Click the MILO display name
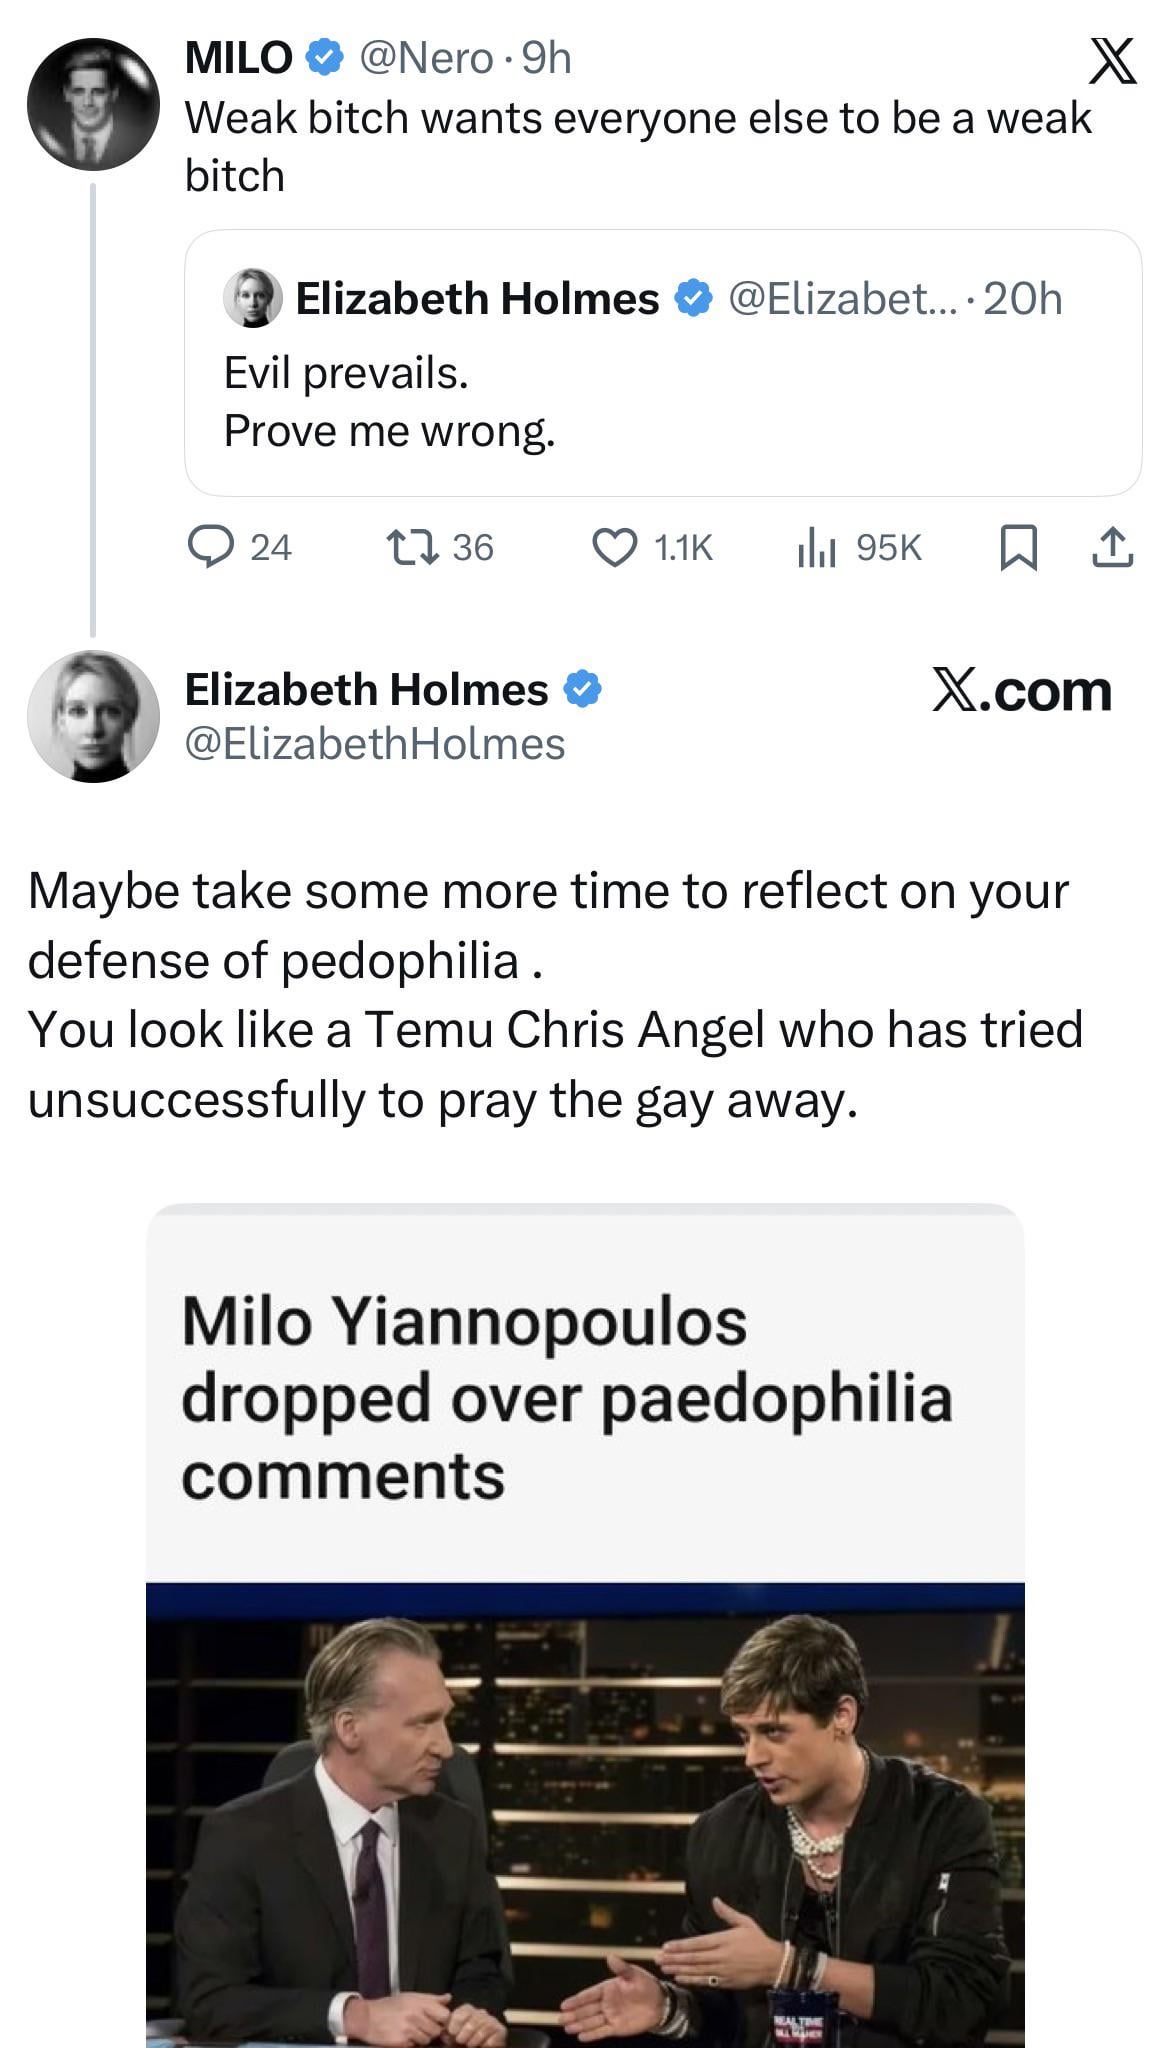The height and width of the screenshot is (2048, 1170). [239, 58]
